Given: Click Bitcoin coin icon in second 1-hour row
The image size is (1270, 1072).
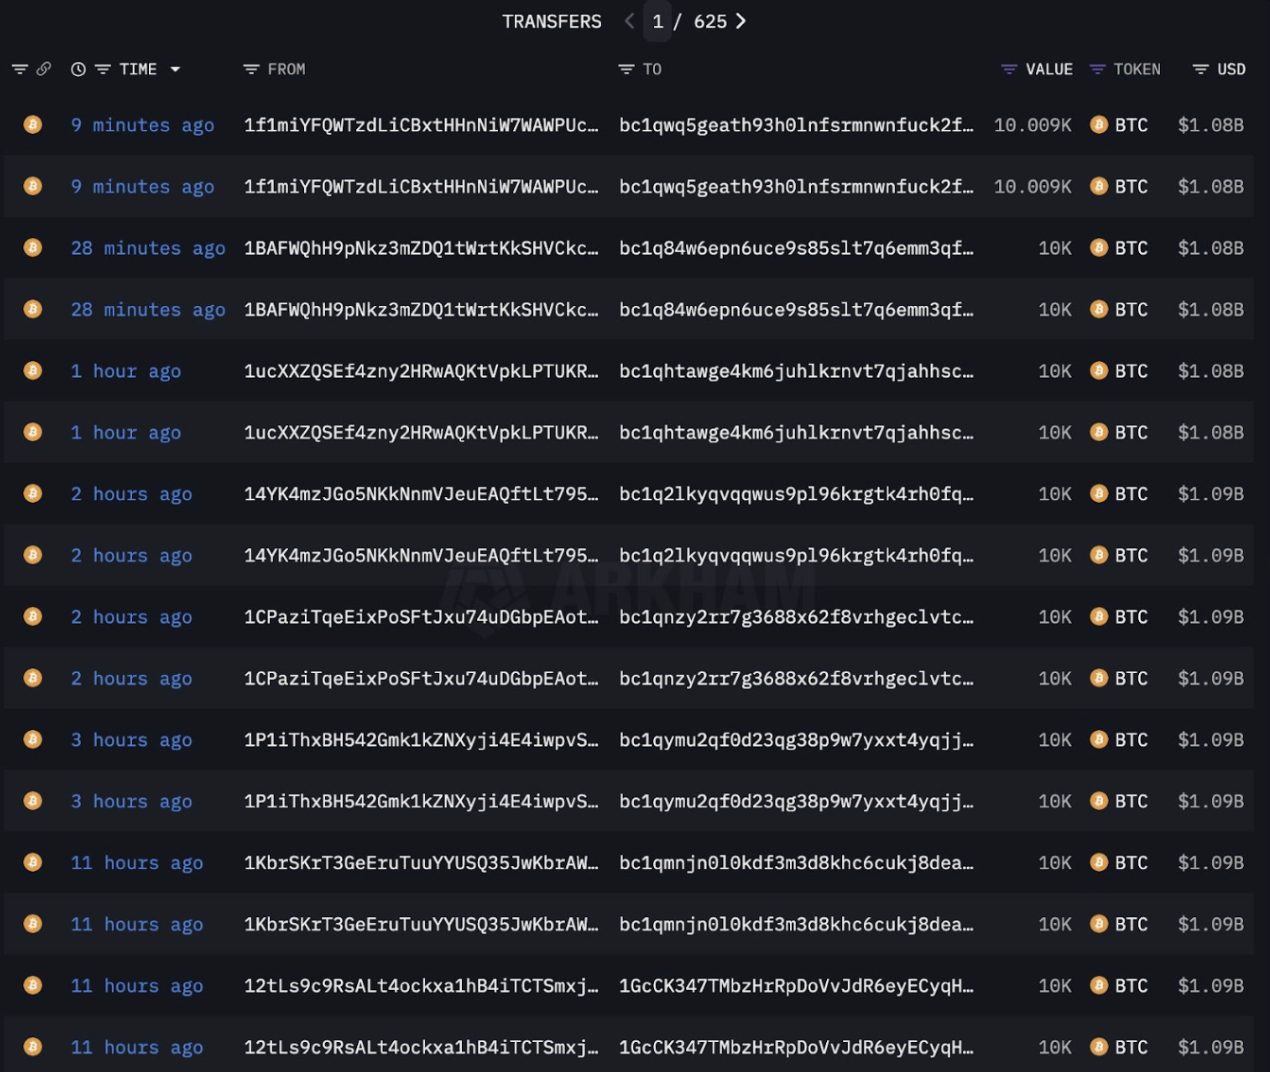Looking at the screenshot, I should coord(33,432).
